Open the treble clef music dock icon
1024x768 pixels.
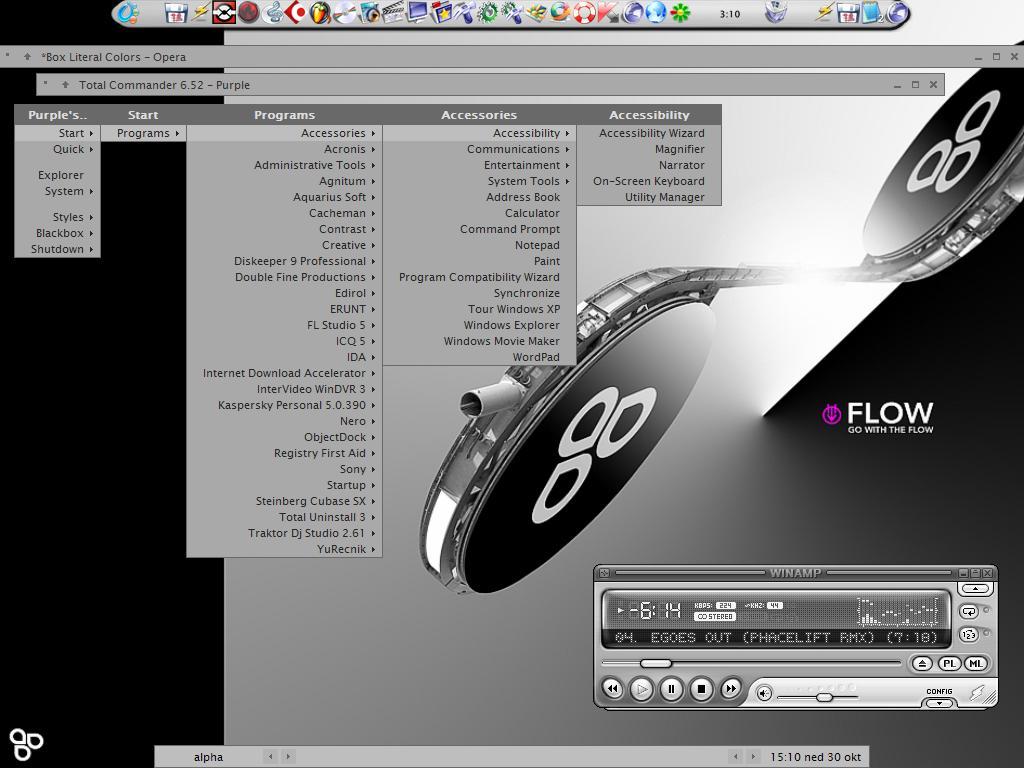[x=272, y=13]
